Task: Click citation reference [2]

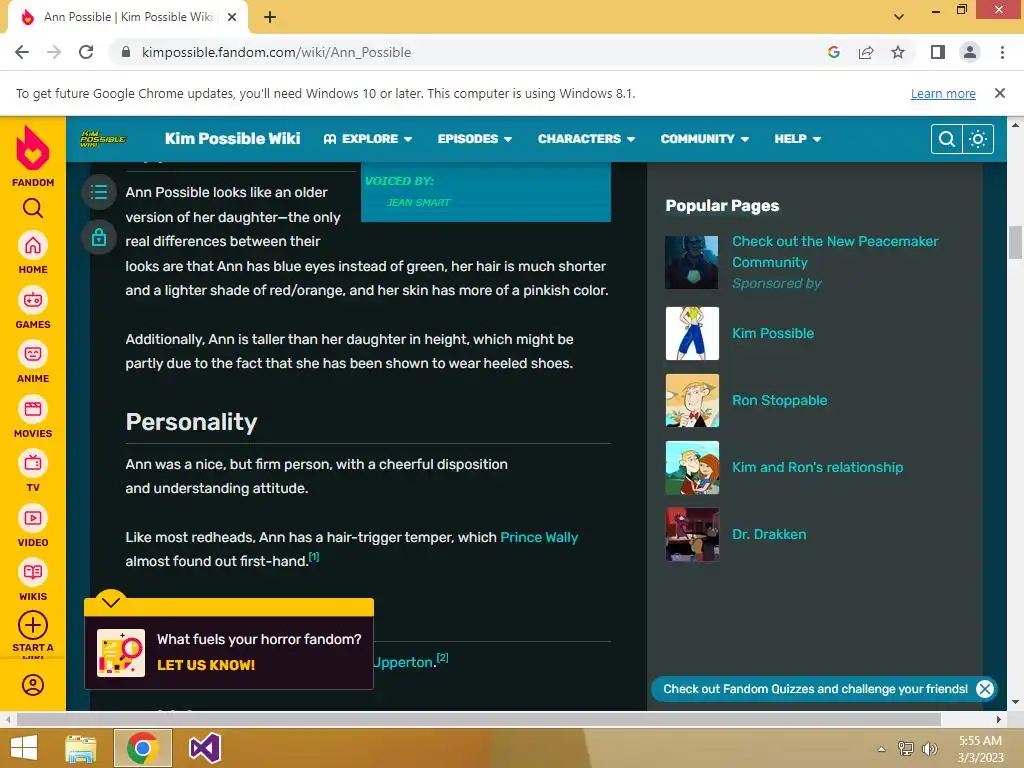Action: tap(442, 658)
